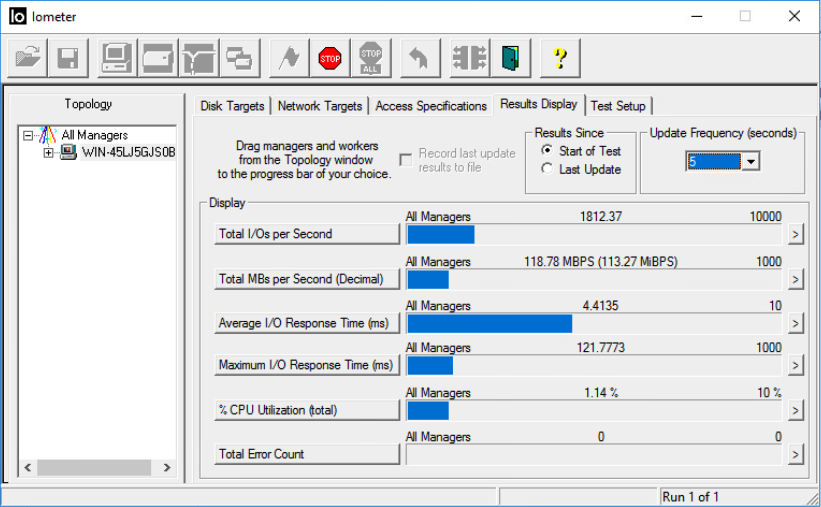Reset workers undo arrow icon
This screenshot has width=821, height=507.
420,58
